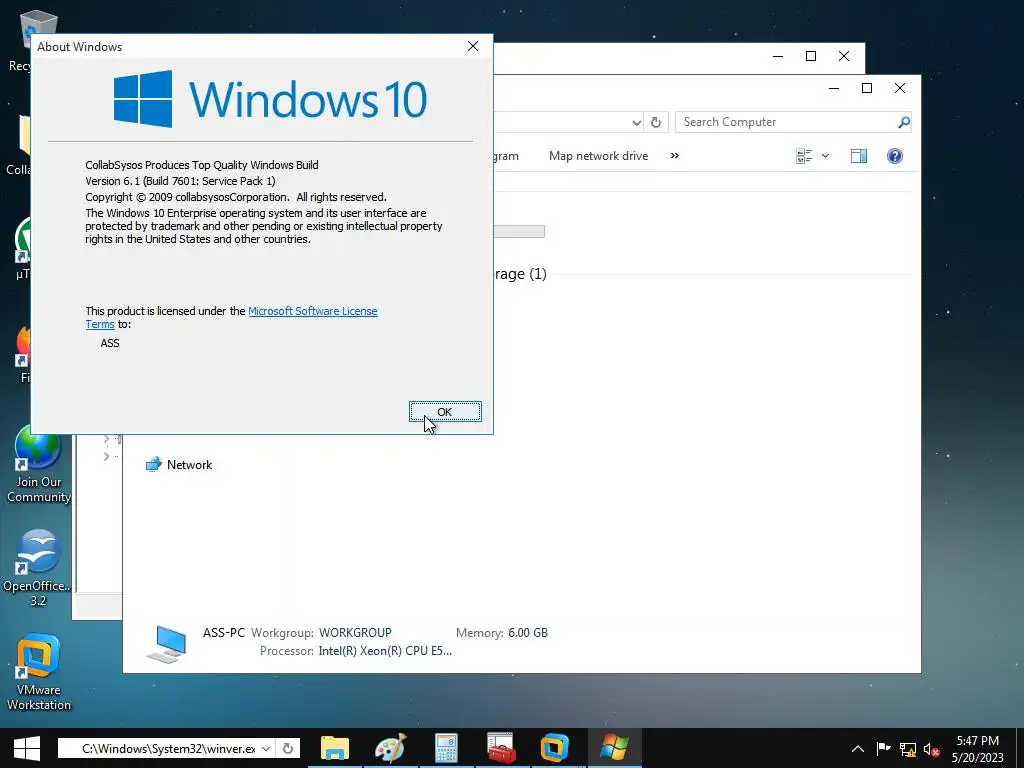
Task: Close the About Windows dialog
Action: [x=473, y=46]
